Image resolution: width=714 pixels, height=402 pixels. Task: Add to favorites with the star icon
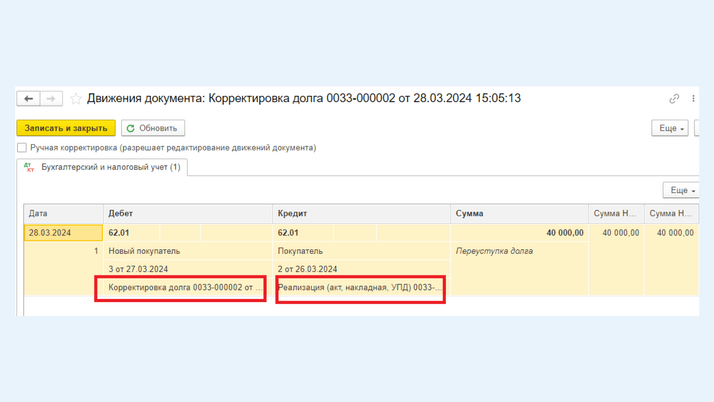point(76,99)
